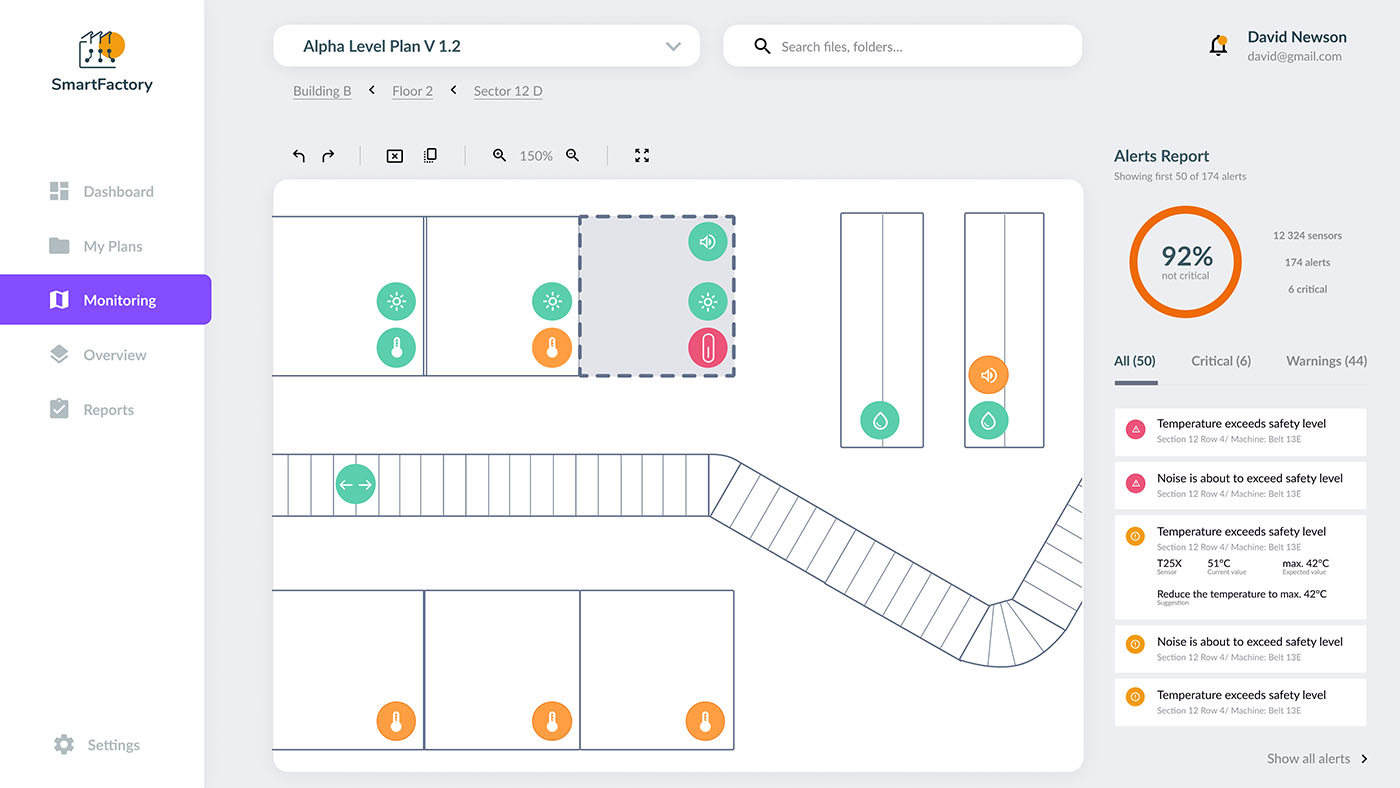
Task: Open the Alpha Level Plan version dropdown
Action: (671, 45)
